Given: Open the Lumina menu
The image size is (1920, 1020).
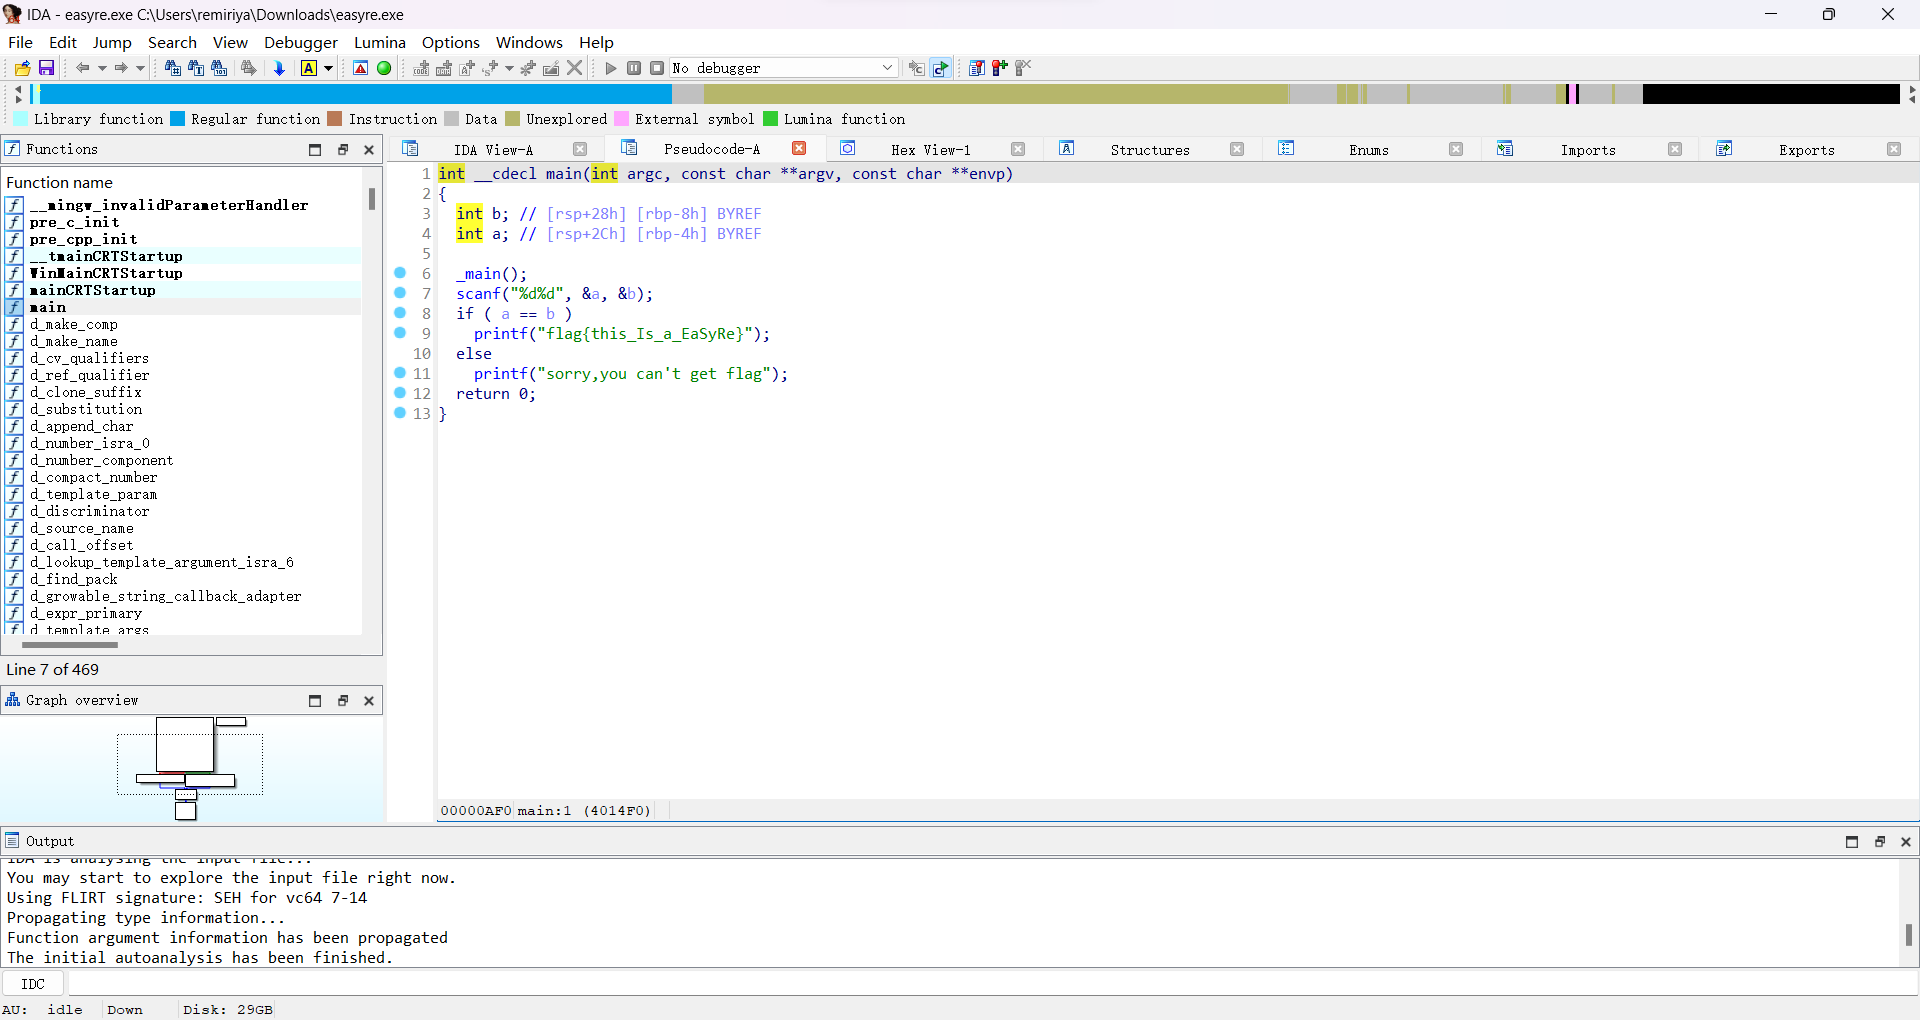Looking at the screenshot, I should pyautogui.click(x=379, y=42).
